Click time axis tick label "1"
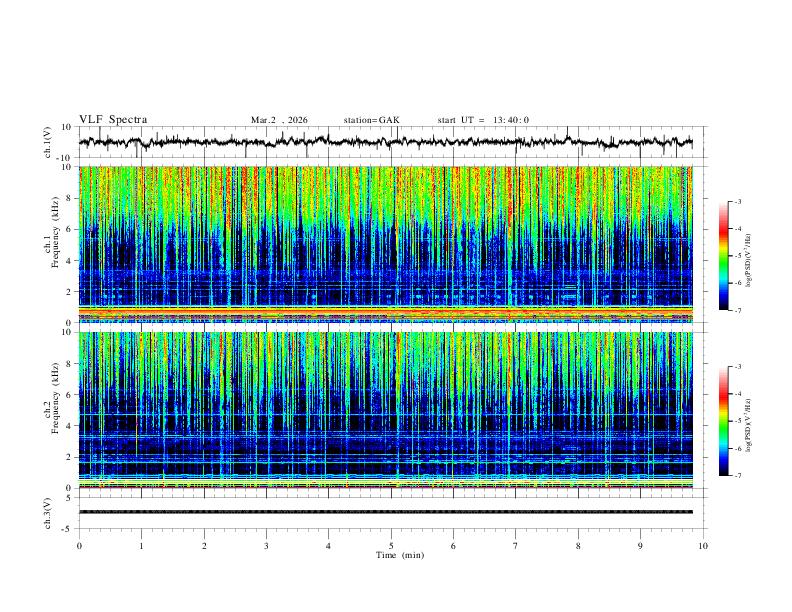 coord(141,546)
